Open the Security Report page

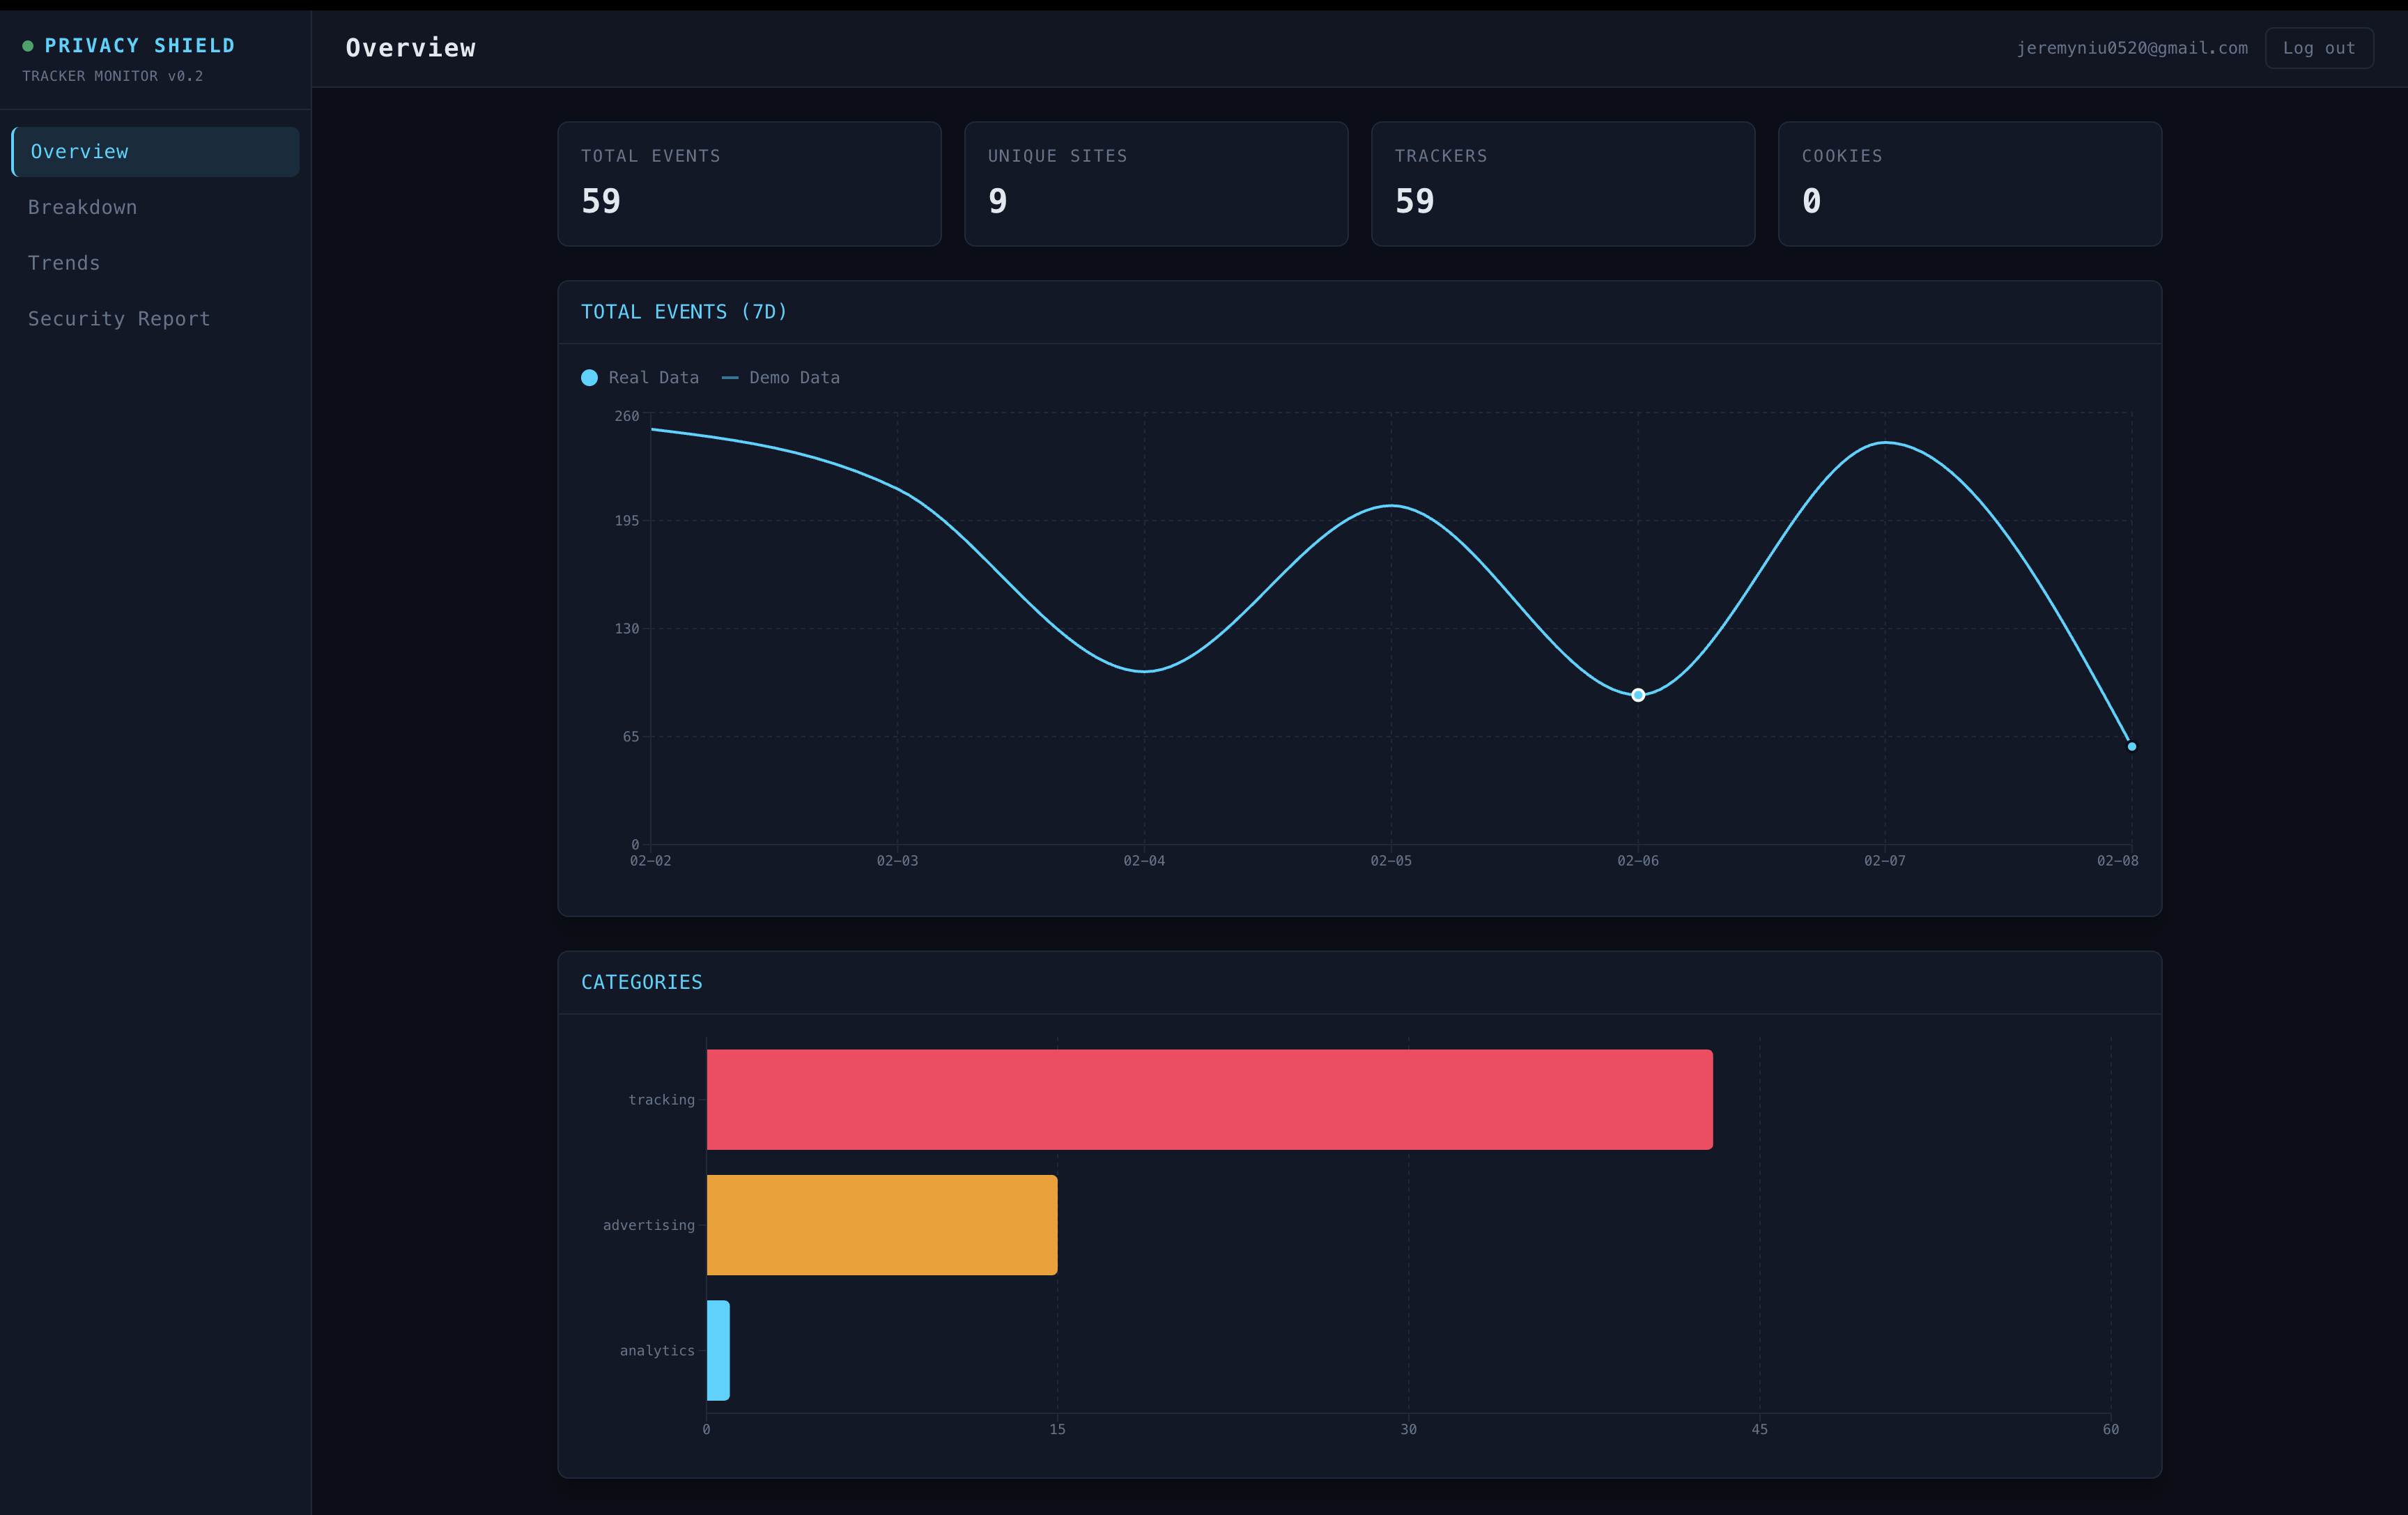click(x=119, y=319)
